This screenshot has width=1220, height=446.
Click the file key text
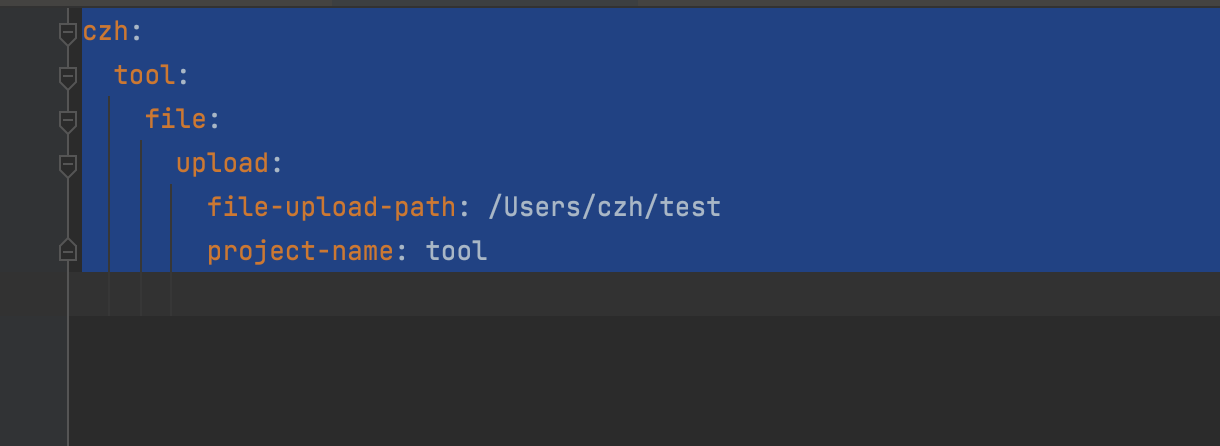pyautogui.click(x=176, y=119)
